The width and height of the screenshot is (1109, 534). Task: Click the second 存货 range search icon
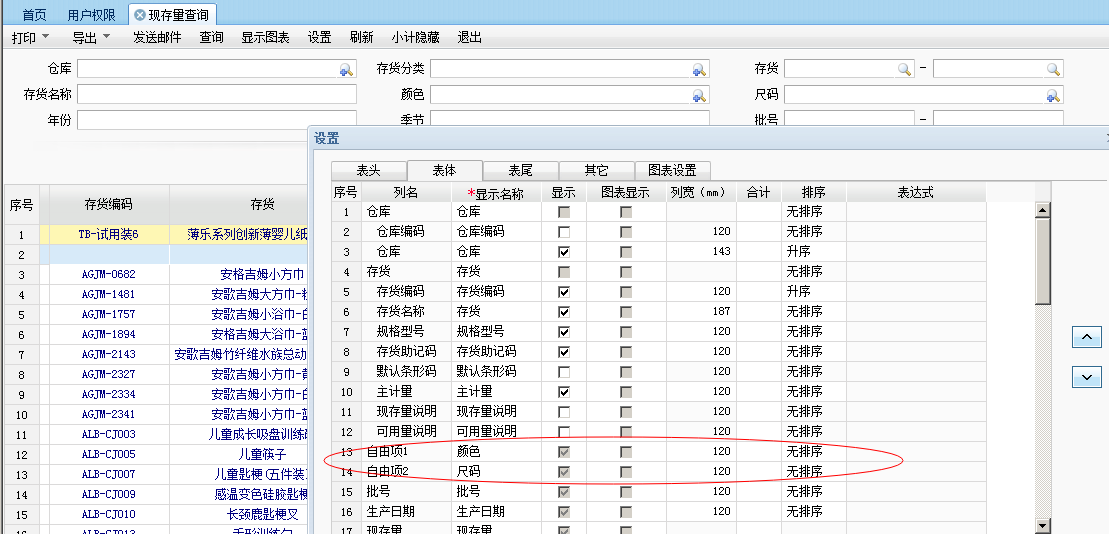[1053, 70]
